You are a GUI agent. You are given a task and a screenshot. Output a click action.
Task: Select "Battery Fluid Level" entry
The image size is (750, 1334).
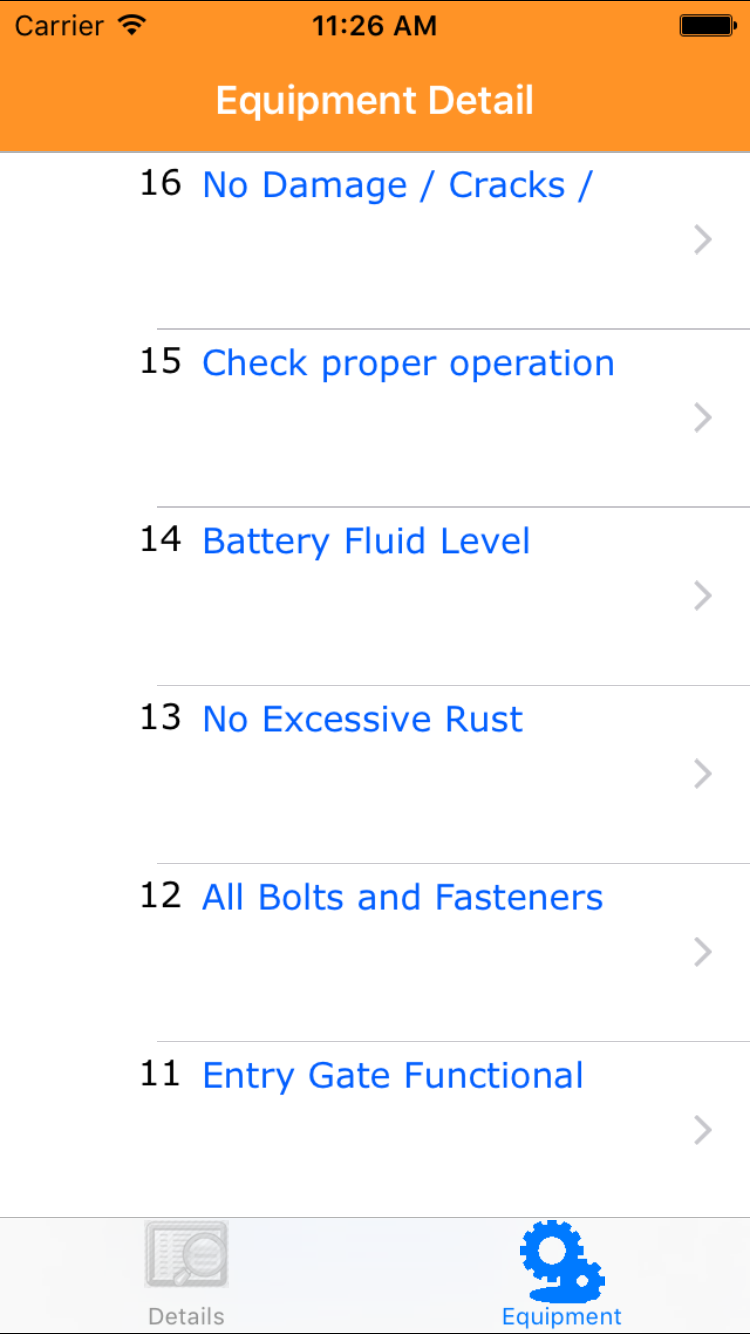(366, 541)
